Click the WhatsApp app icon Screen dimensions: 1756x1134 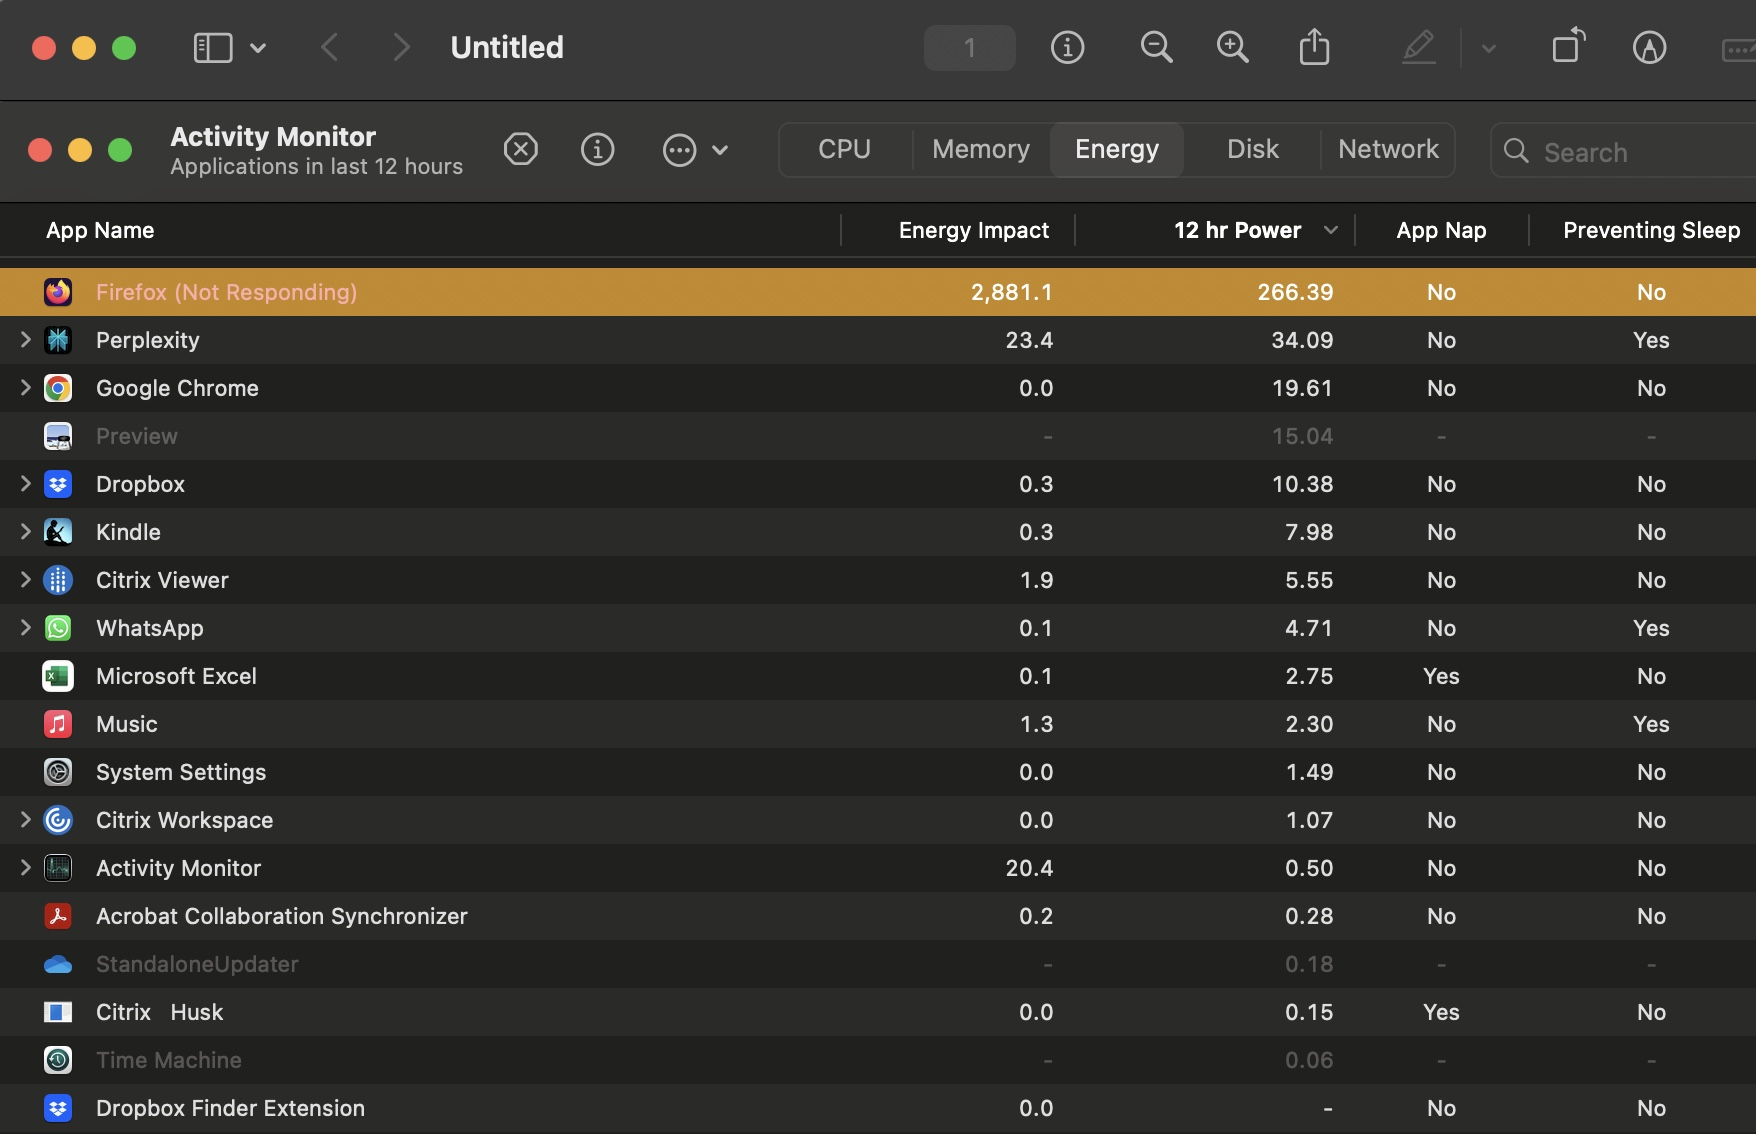click(x=58, y=628)
